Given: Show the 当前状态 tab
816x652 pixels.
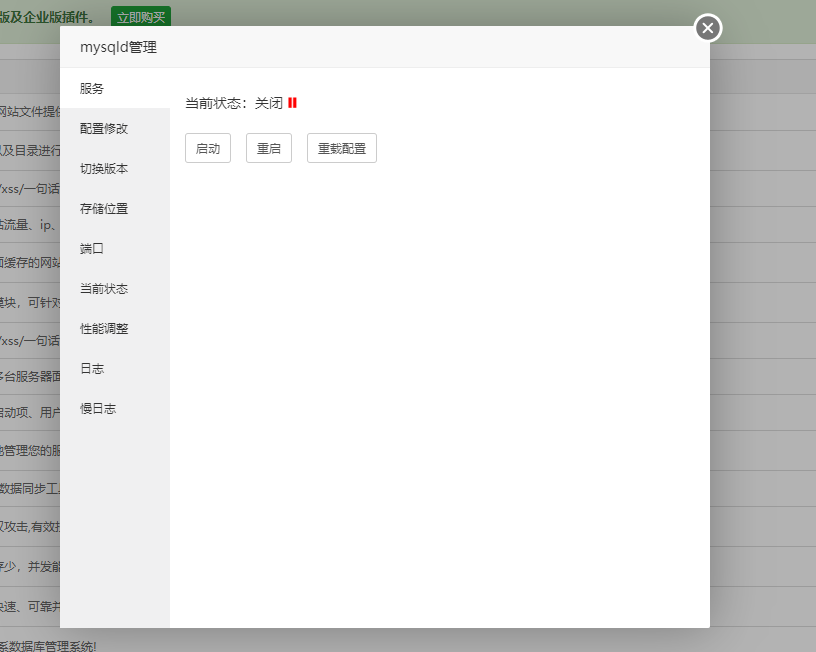Looking at the screenshot, I should pos(115,289).
